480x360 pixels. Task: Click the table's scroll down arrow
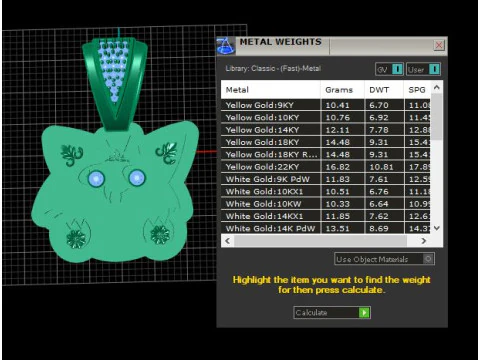(437, 228)
